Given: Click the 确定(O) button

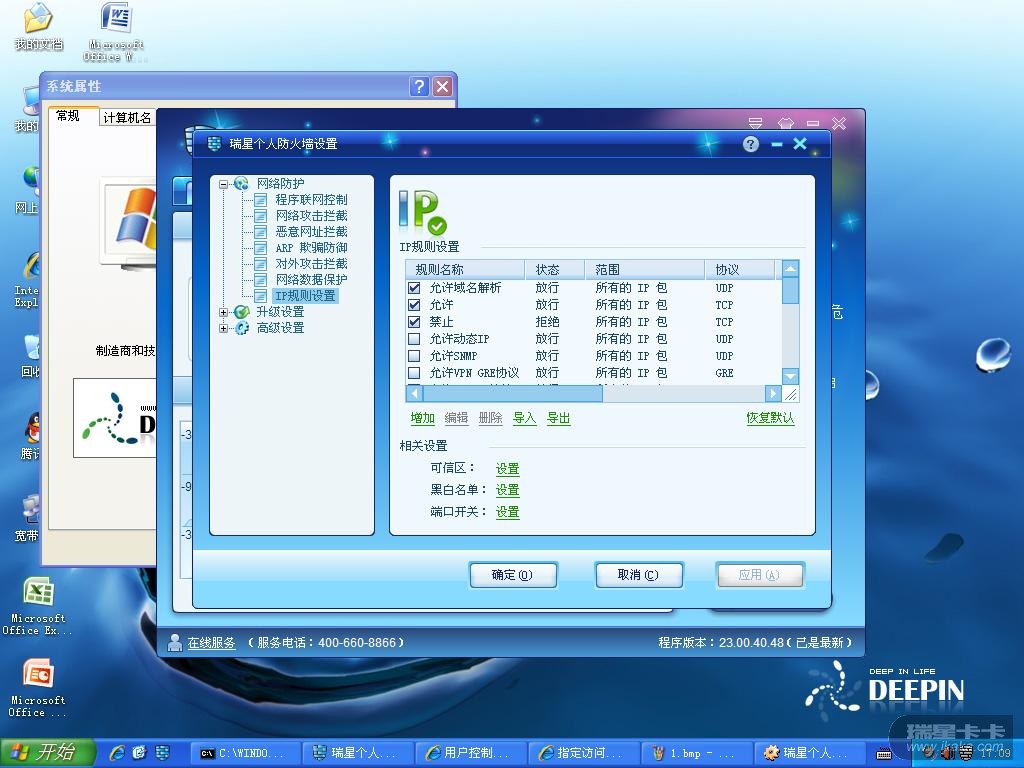Looking at the screenshot, I should (x=513, y=575).
